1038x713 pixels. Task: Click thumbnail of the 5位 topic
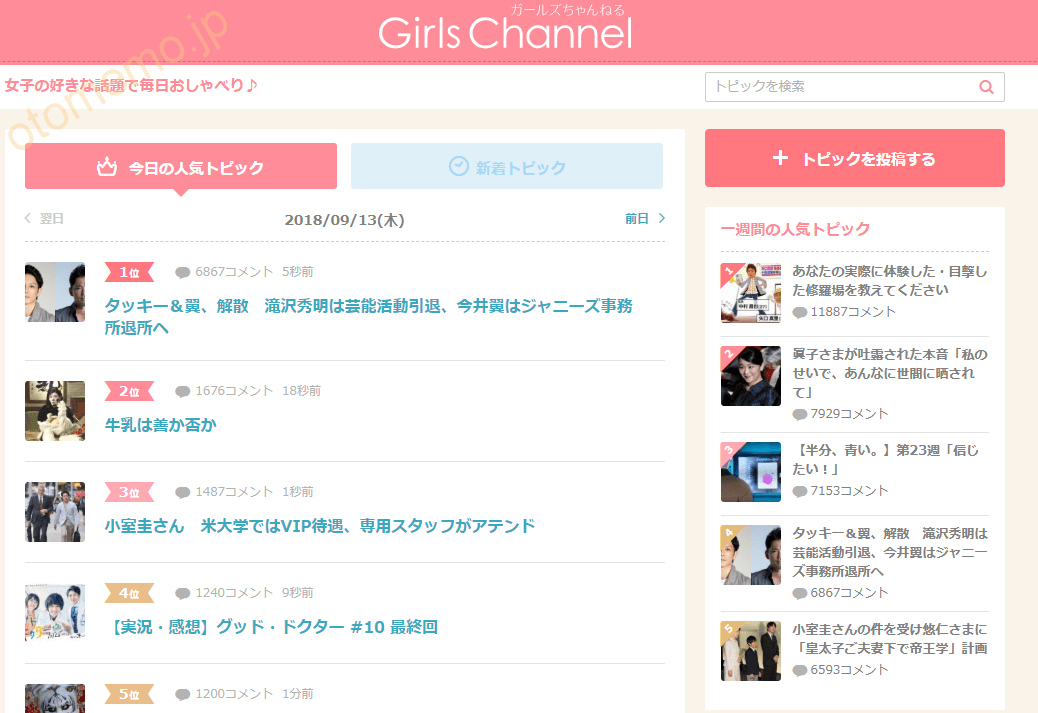pyautogui.click(x=55, y=698)
